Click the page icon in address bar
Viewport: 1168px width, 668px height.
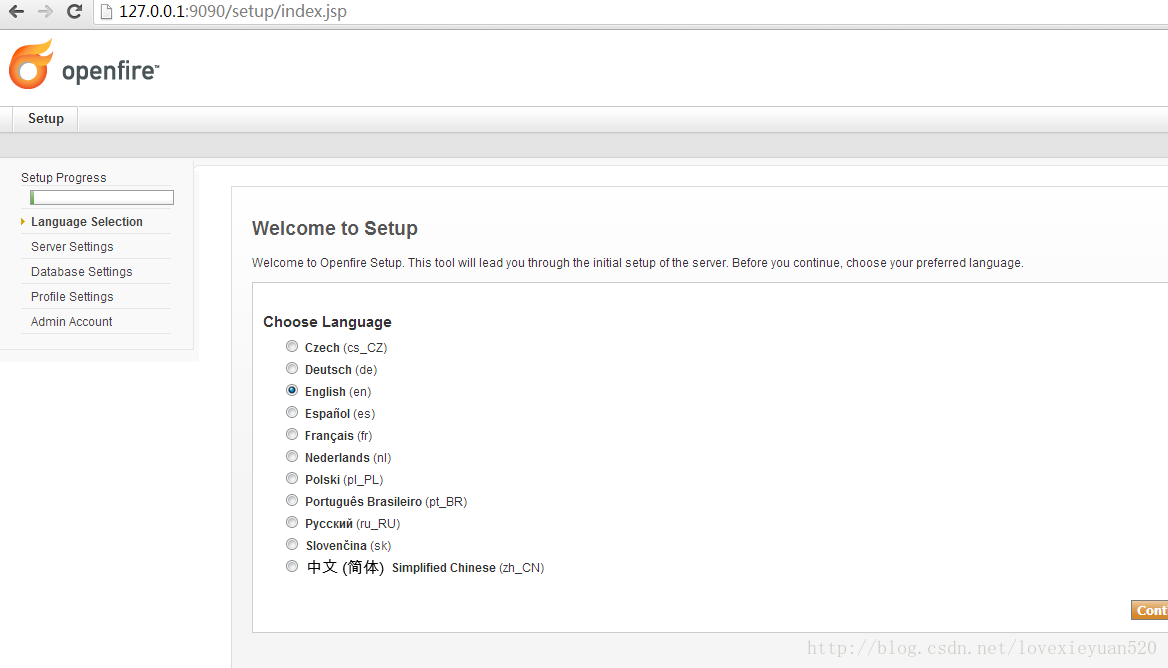pos(107,11)
